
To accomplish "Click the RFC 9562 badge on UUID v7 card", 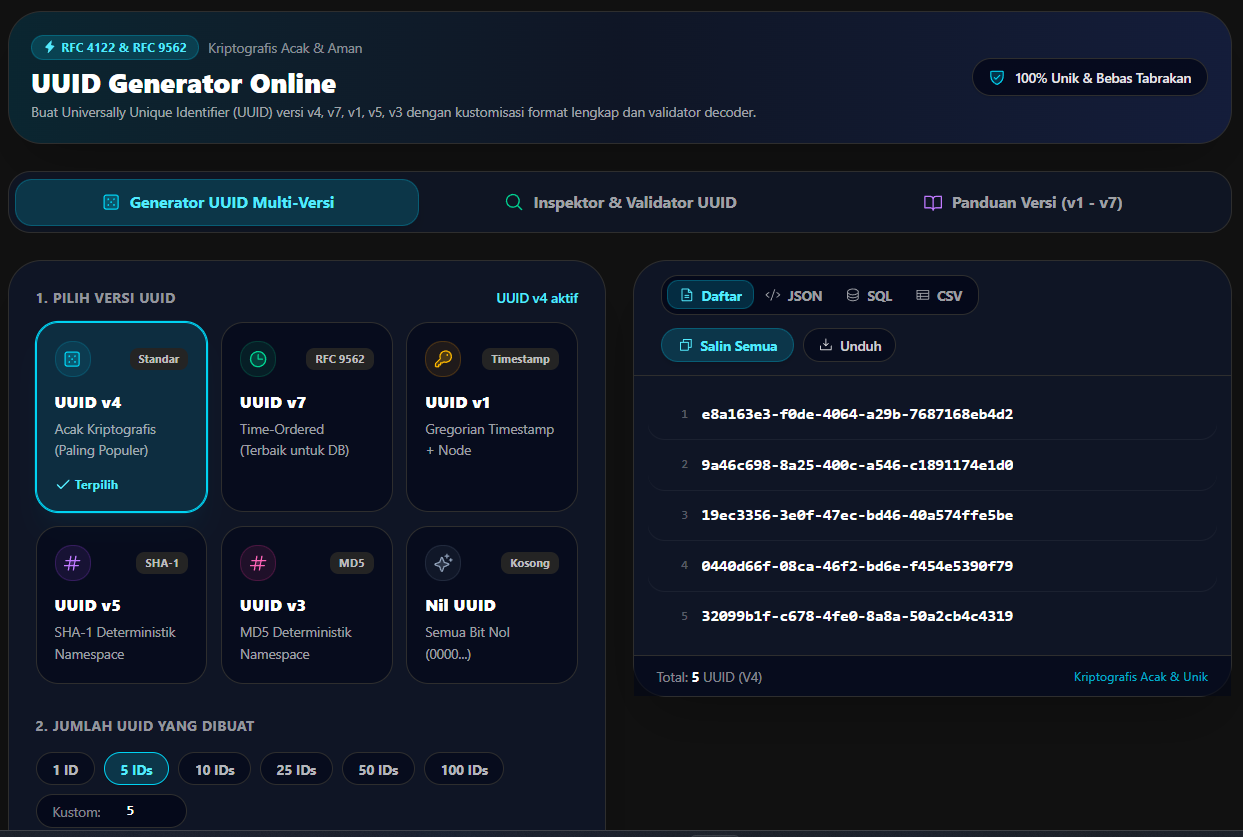I will pyautogui.click(x=340, y=359).
